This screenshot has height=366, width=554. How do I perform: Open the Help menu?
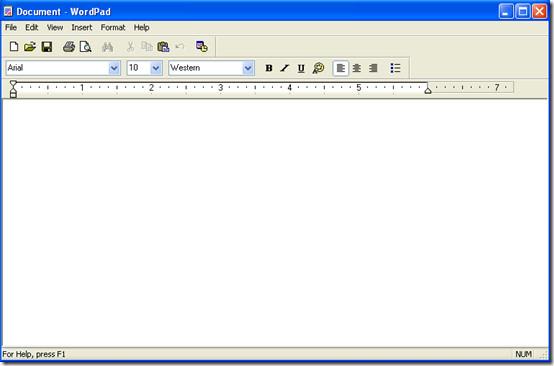coord(141,28)
